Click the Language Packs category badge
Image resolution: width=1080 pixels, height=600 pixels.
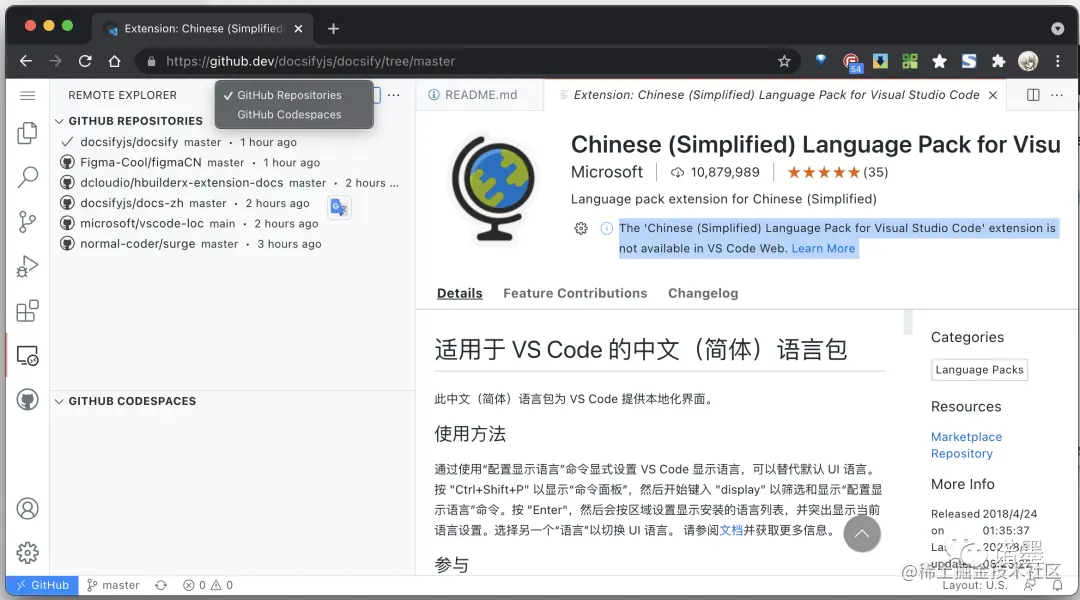pos(979,370)
